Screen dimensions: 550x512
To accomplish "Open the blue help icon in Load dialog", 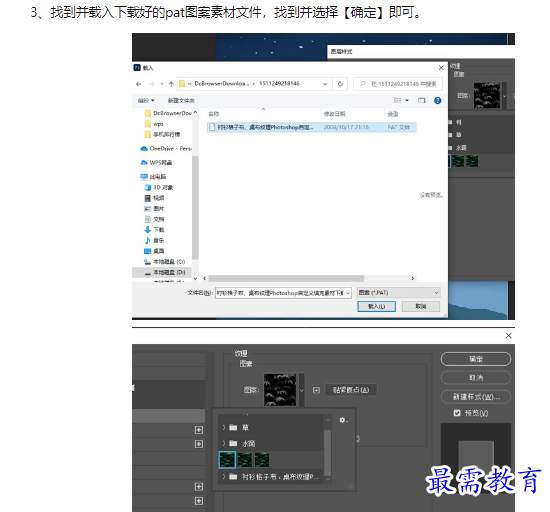I will pyautogui.click(x=437, y=100).
